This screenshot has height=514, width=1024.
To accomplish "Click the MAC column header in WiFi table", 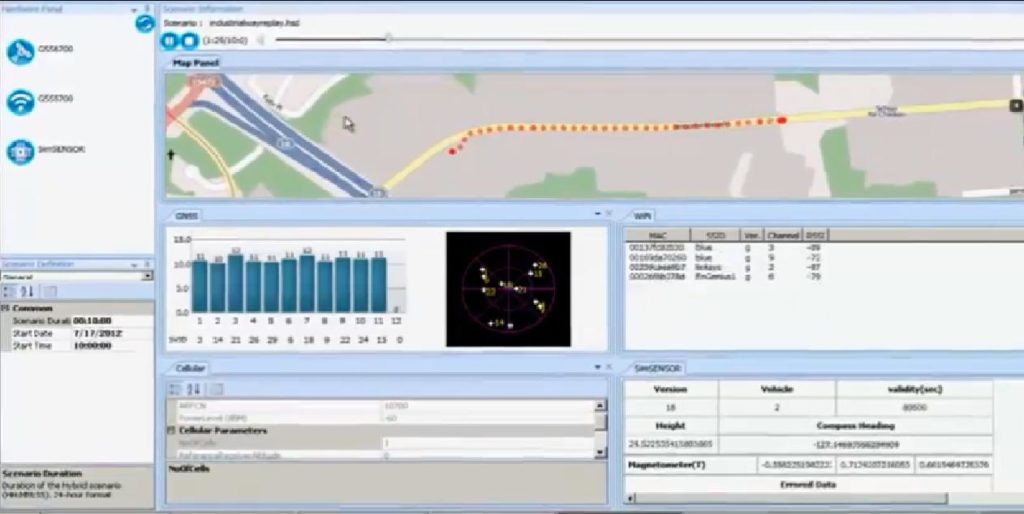I will pyautogui.click(x=658, y=235).
